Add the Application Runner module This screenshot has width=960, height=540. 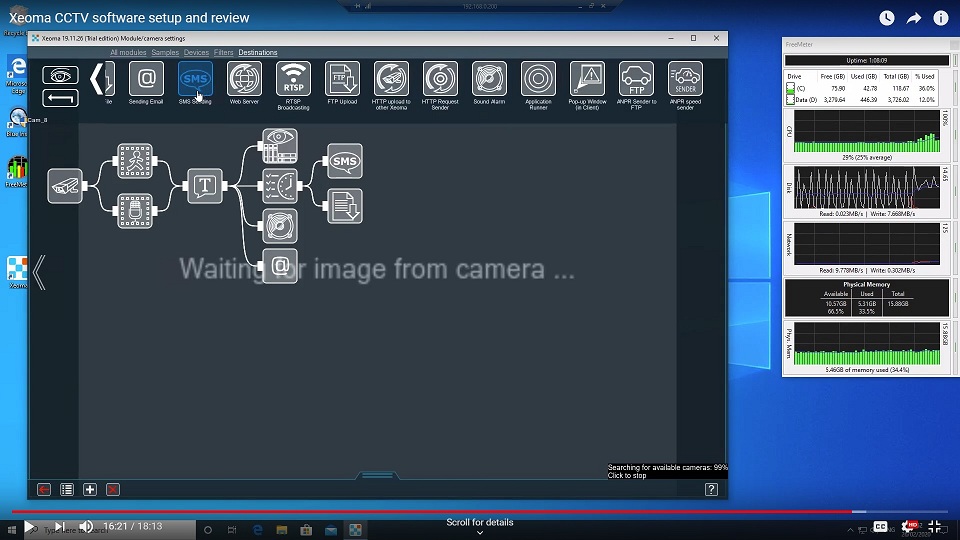coord(538,78)
